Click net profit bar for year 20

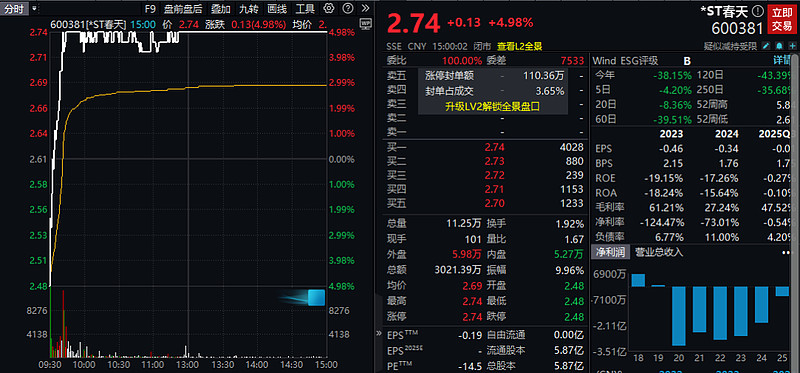(679, 316)
